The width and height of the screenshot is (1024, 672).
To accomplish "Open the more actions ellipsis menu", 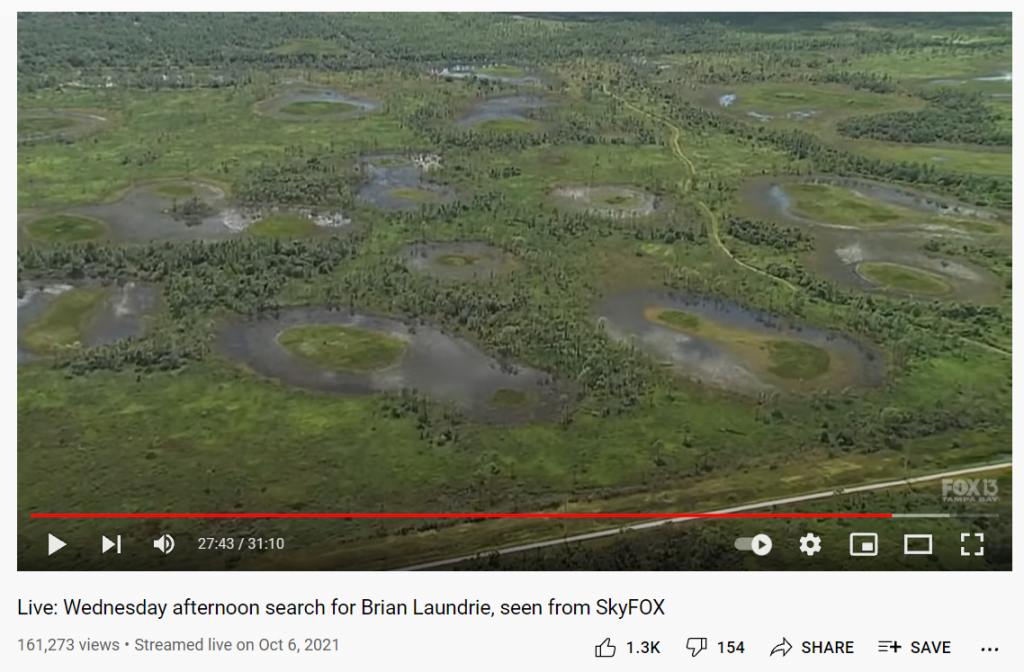I will (x=989, y=649).
